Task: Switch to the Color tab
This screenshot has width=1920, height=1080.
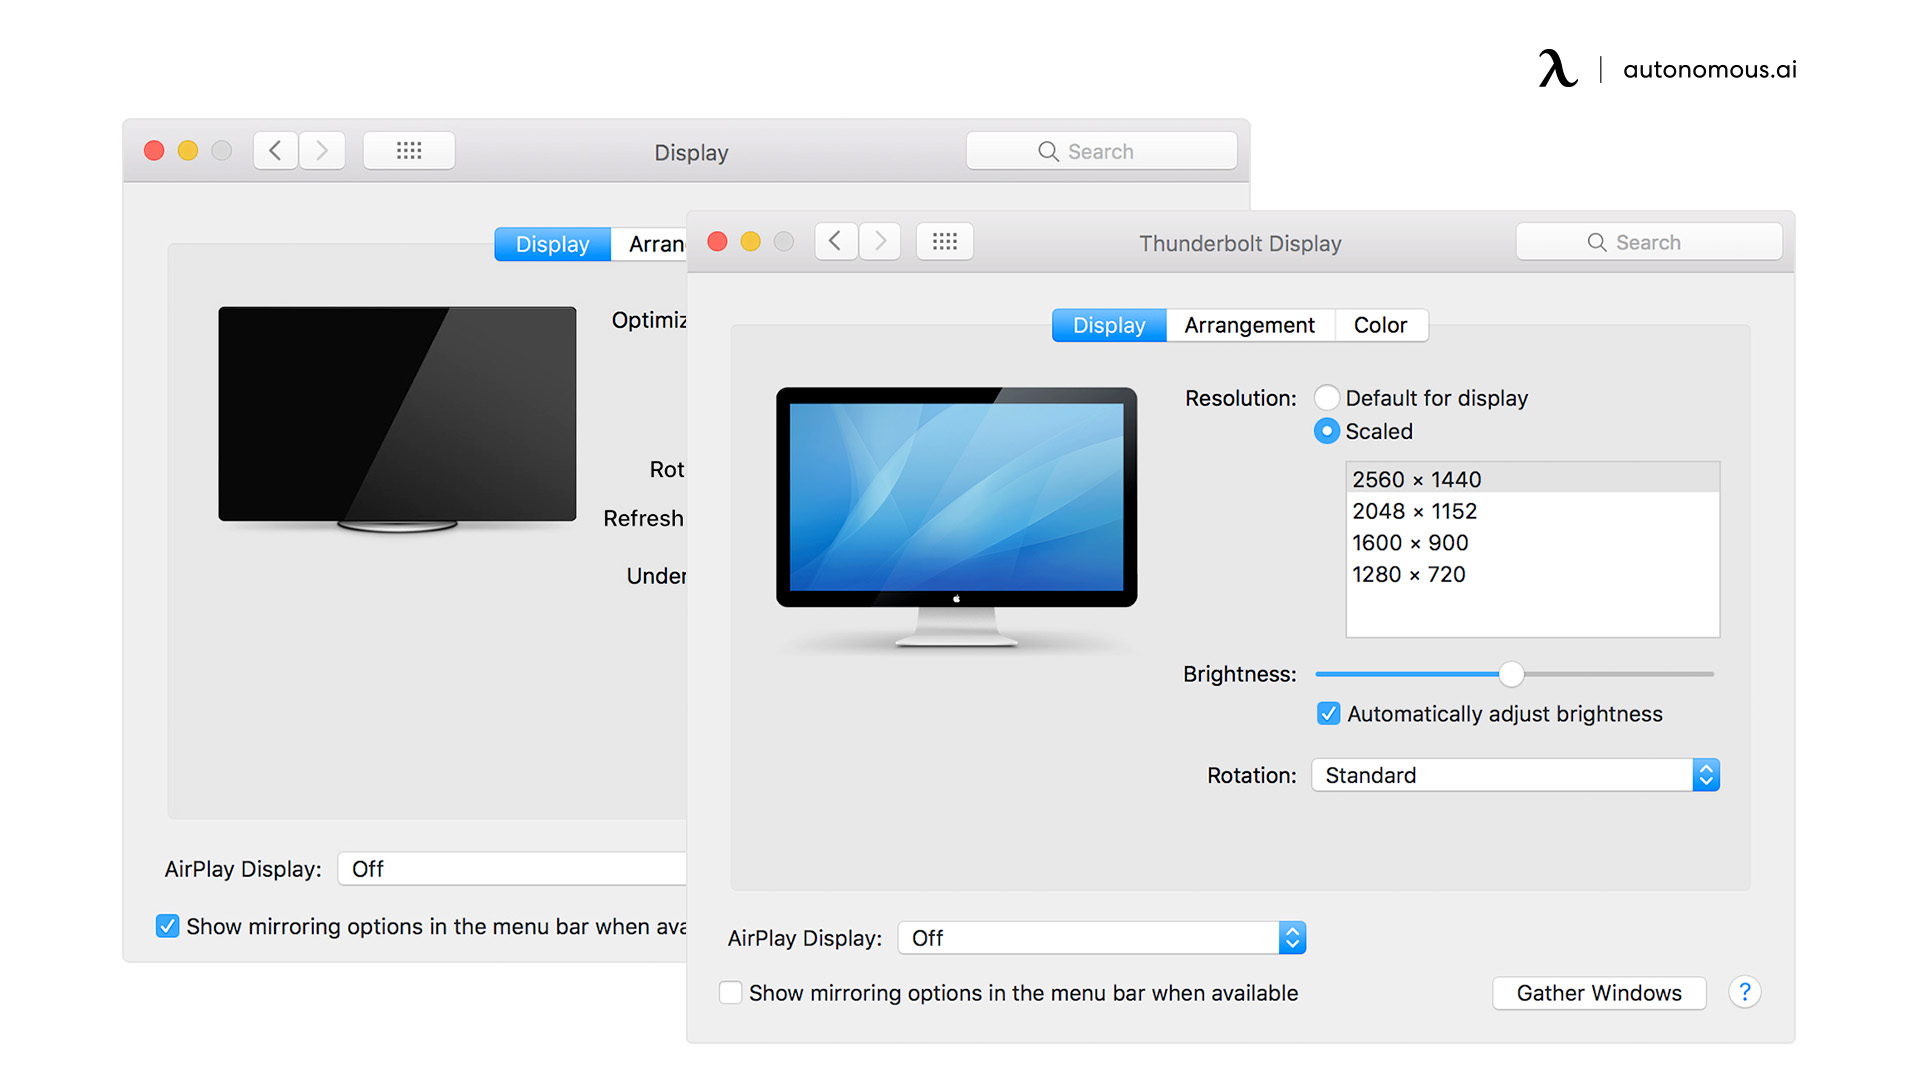Action: [x=1380, y=325]
